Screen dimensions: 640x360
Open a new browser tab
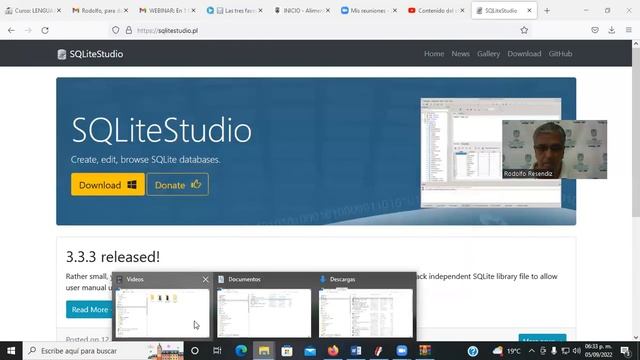pos(547,11)
